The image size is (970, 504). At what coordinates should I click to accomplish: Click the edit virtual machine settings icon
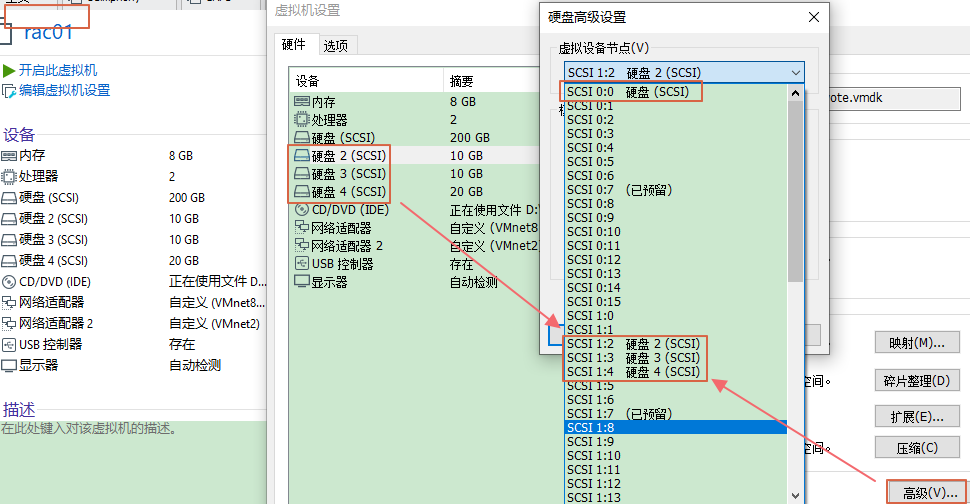click(x=9, y=90)
